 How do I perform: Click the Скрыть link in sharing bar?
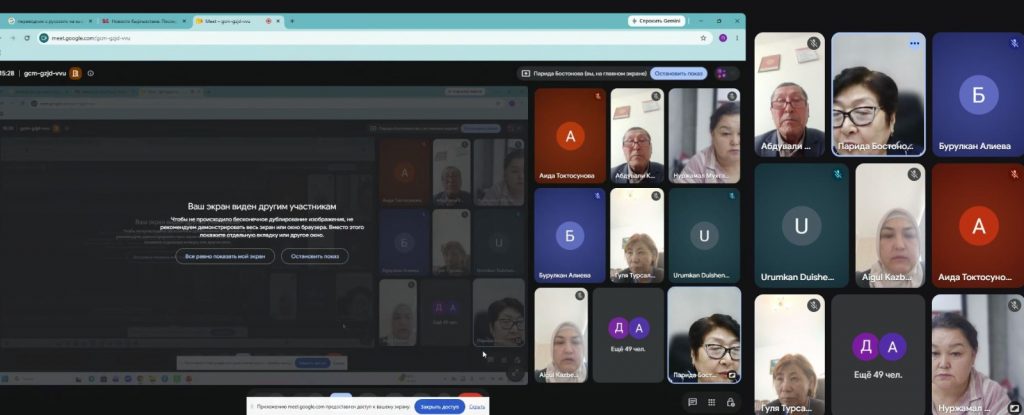point(477,407)
